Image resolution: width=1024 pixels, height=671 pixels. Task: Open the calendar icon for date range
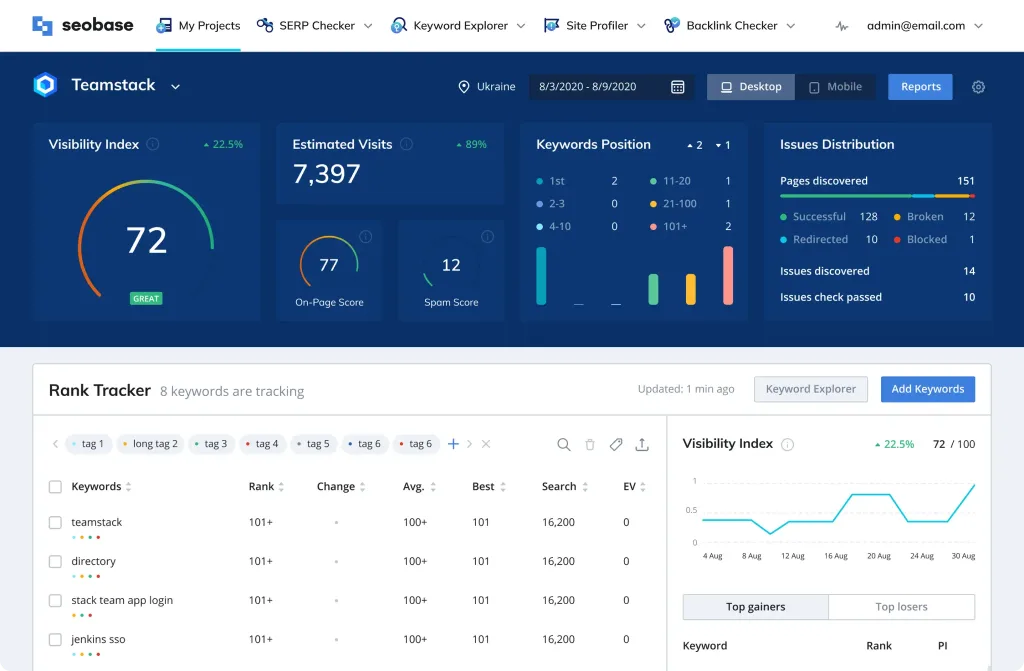coord(679,87)
